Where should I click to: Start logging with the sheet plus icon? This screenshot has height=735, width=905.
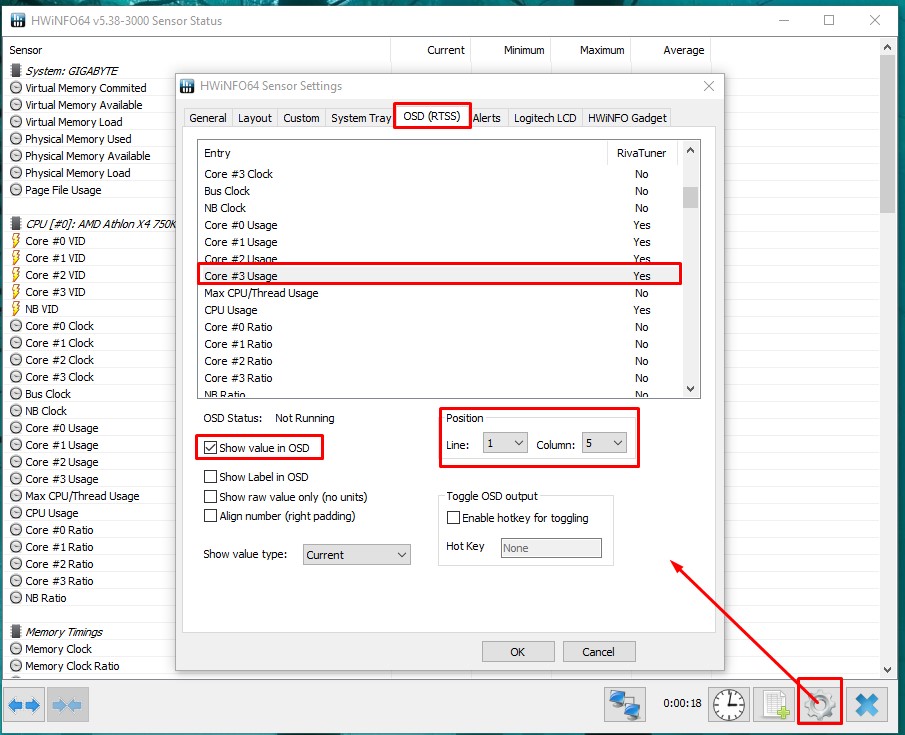(x=775, y=704)
